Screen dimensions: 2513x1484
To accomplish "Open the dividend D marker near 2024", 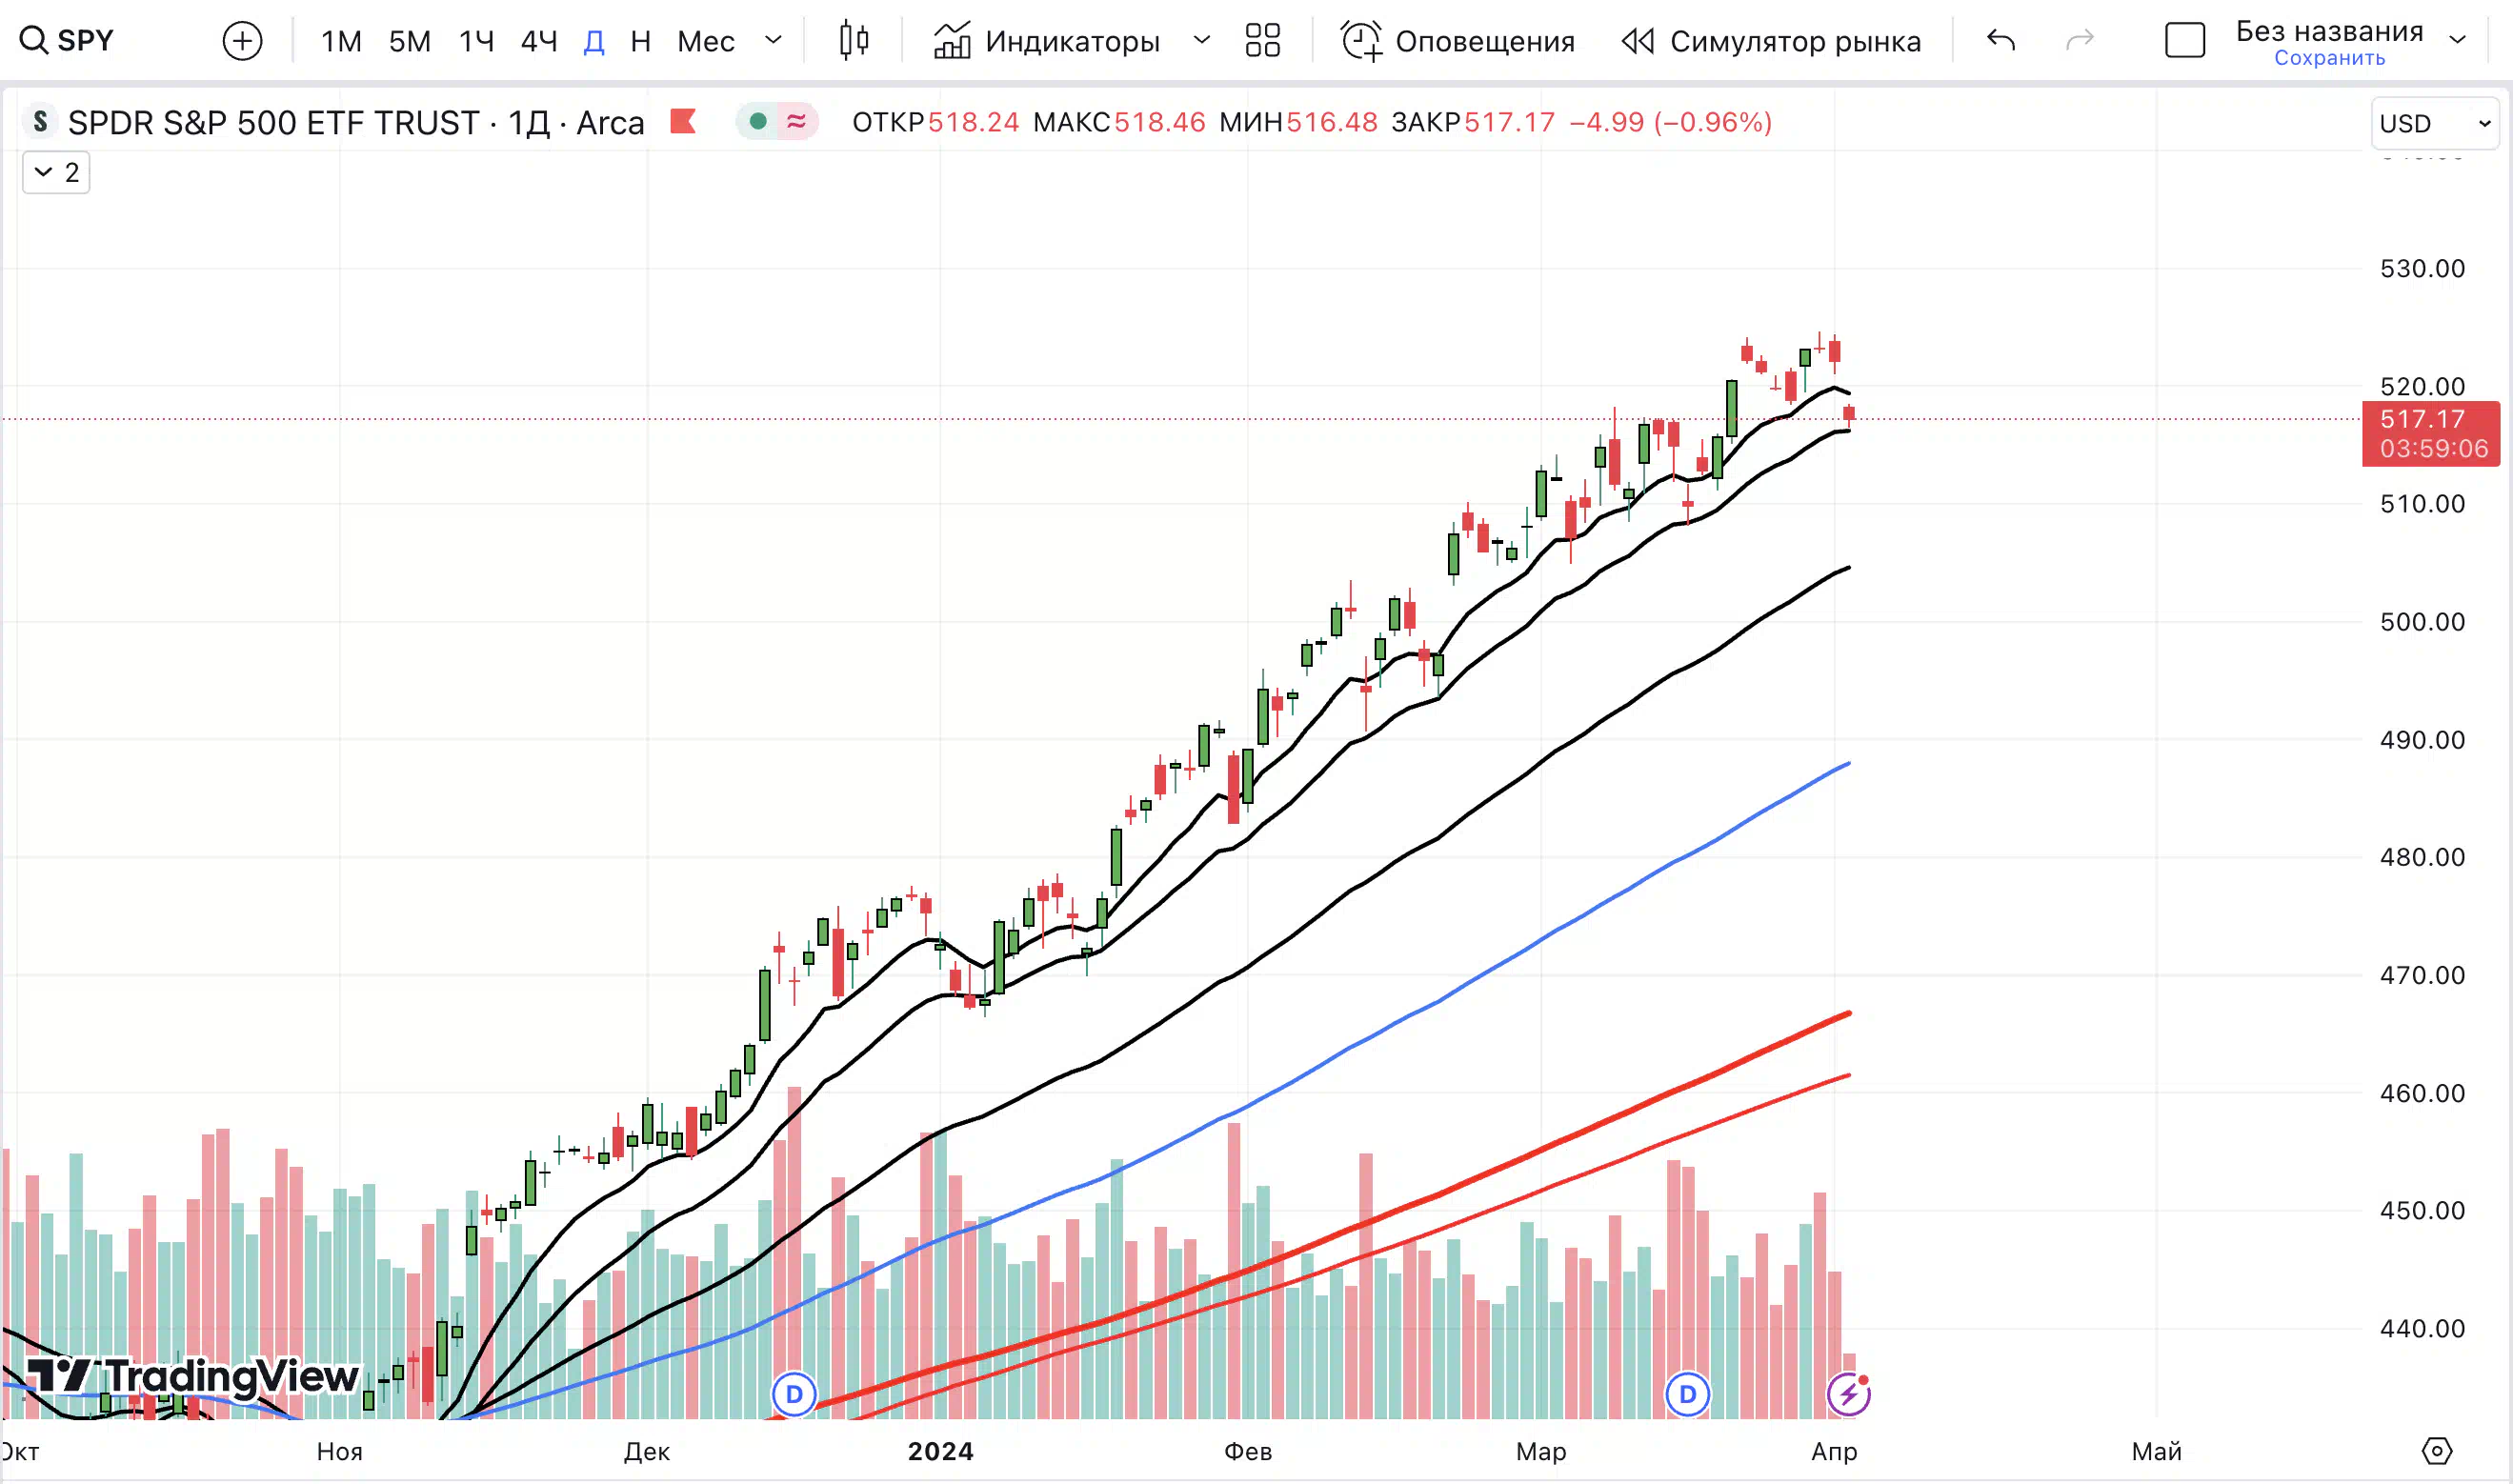I will pos(794,1394).
